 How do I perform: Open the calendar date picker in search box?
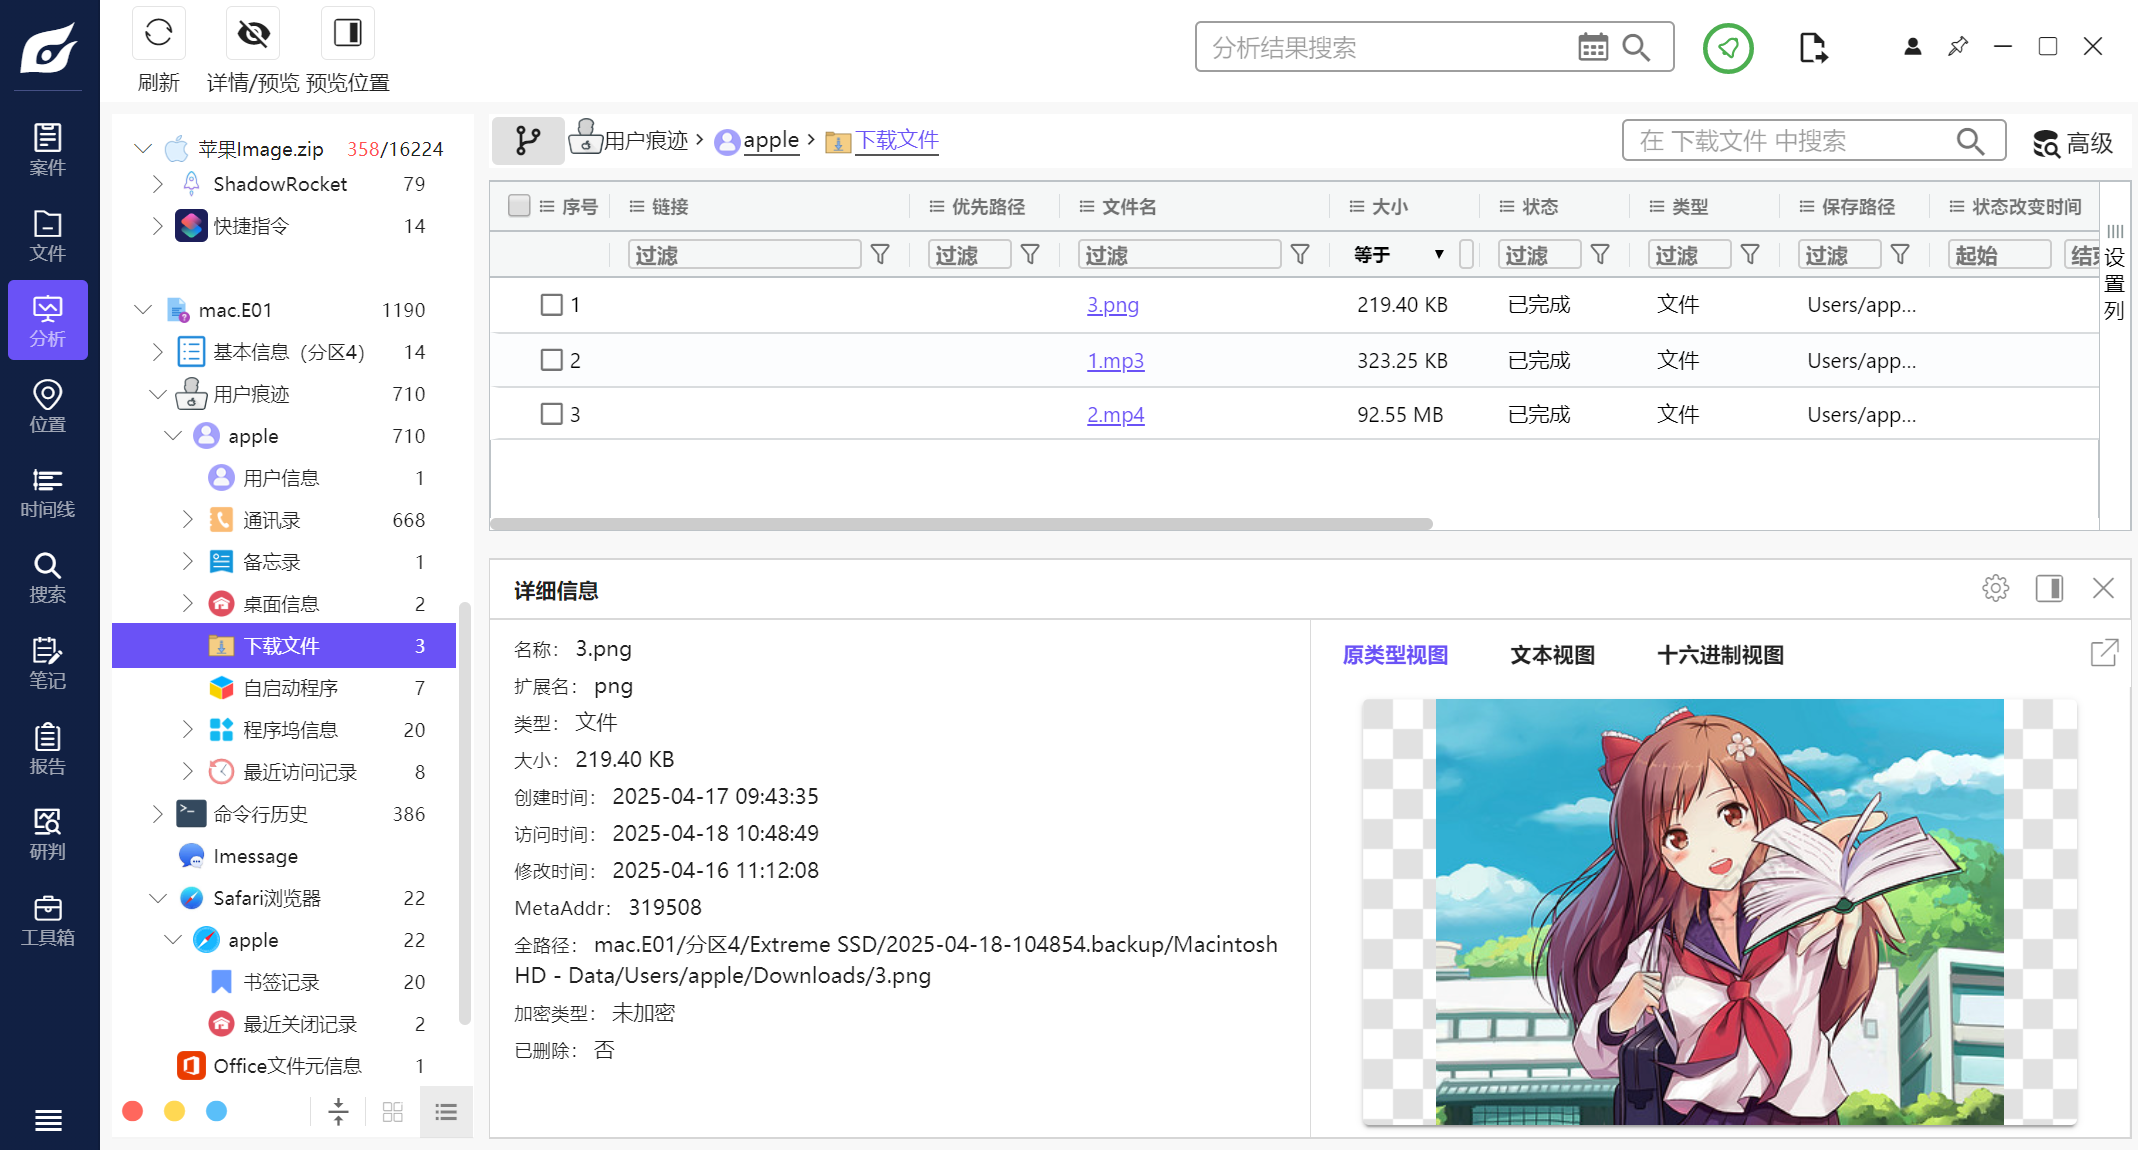(1593, 47)
